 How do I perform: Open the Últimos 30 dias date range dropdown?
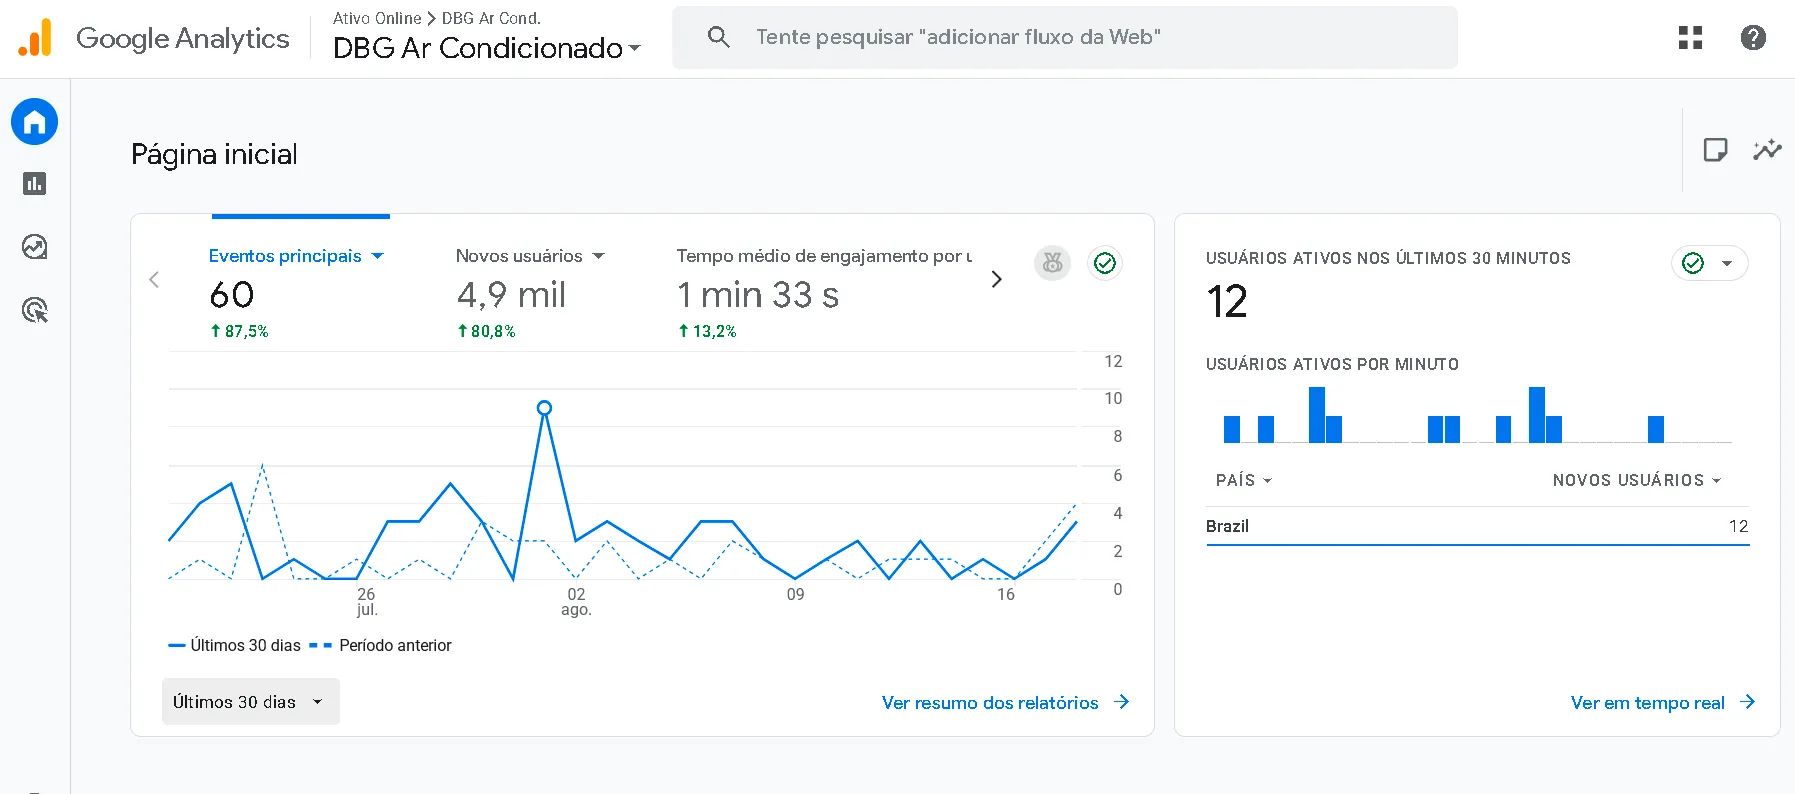coord(251,702)
